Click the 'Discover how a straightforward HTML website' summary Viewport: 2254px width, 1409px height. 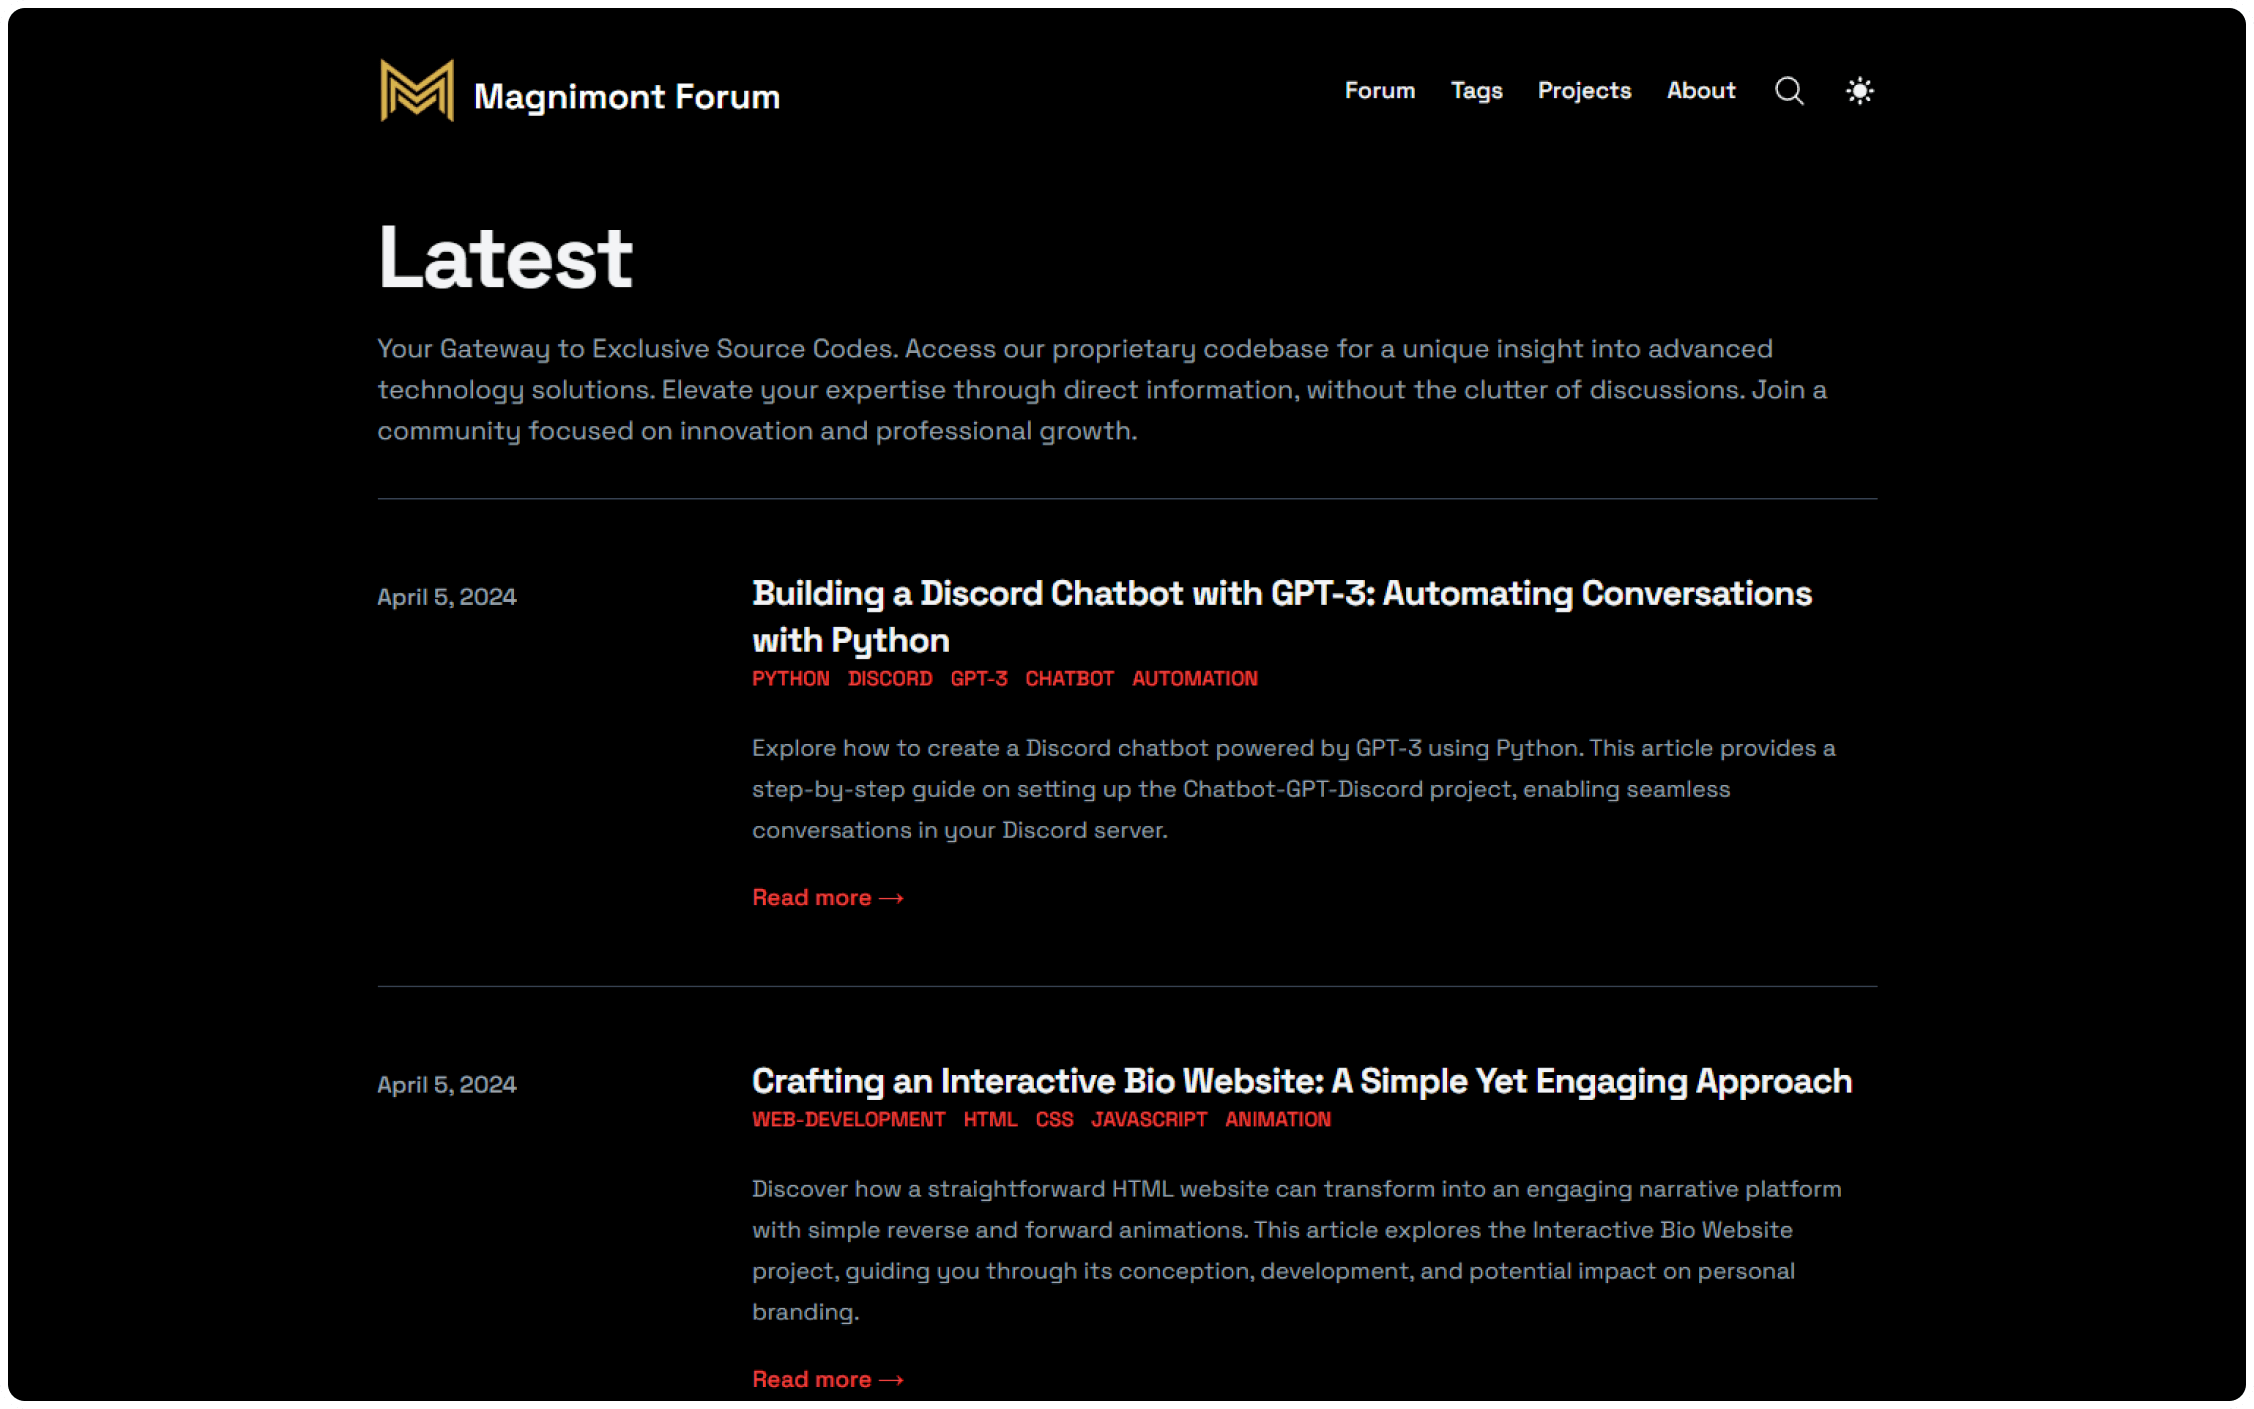[1297, 1250]
